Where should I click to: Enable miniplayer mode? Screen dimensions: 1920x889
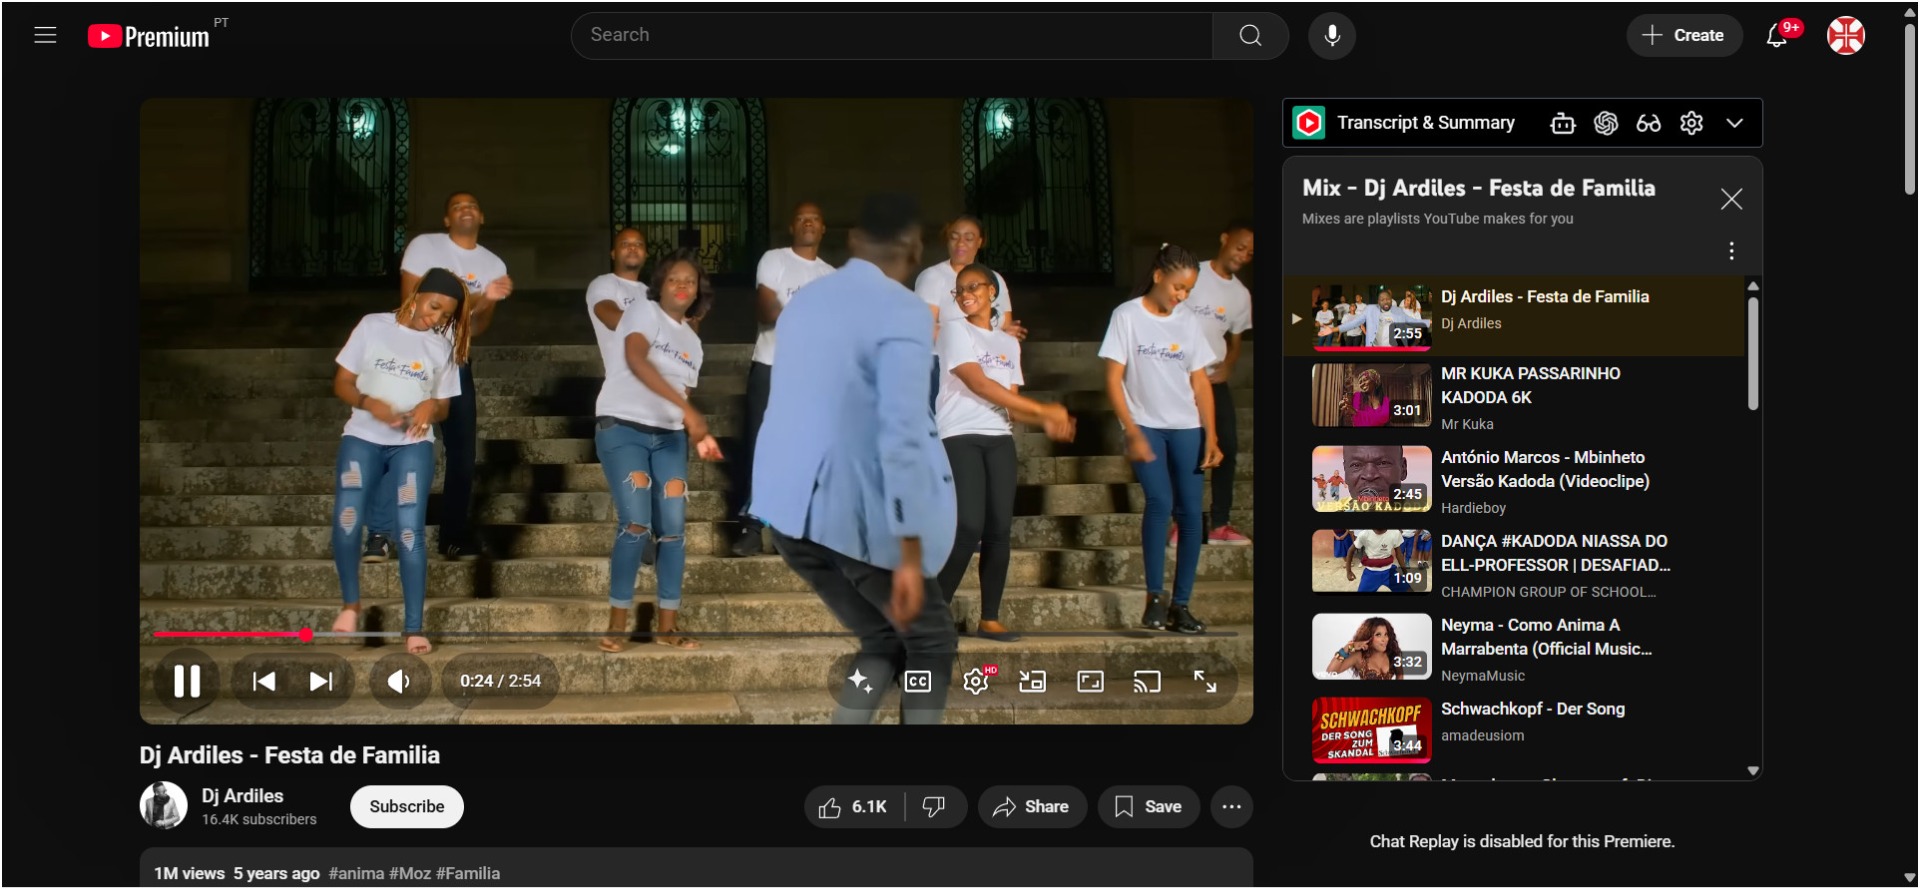[1032, 681]
